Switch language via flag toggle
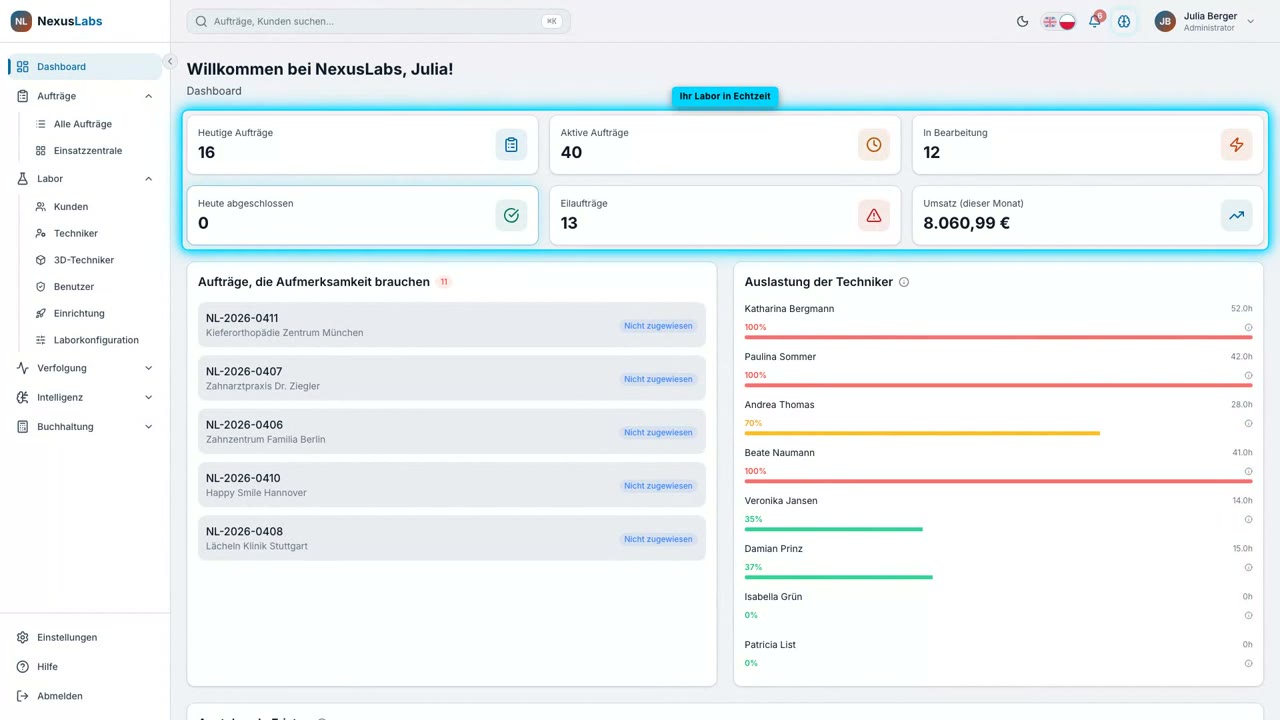This screenshot has width=1280, height=720. (x=1058, y=21)
